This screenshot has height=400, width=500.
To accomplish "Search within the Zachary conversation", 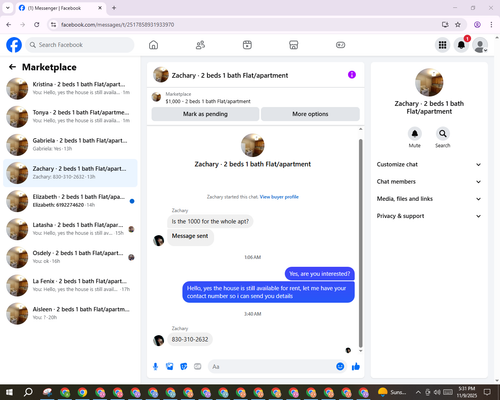I will point(443,134).
